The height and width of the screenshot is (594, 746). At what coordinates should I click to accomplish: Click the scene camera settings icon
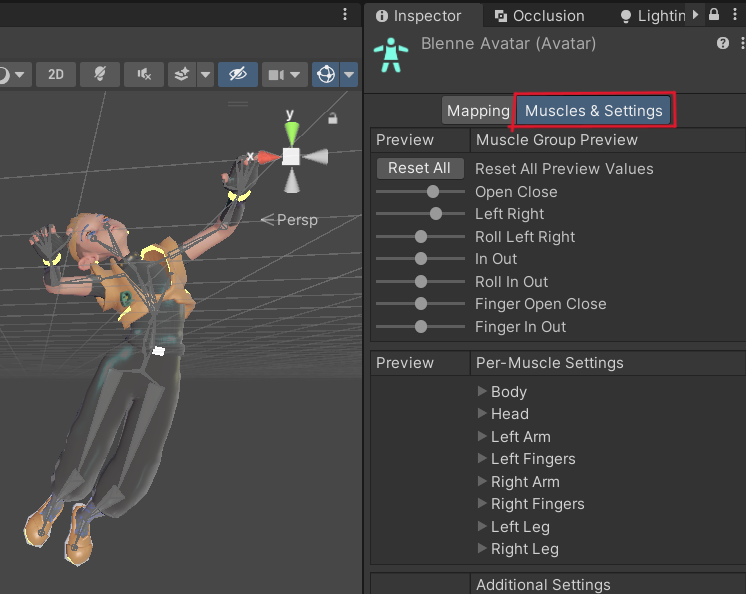pyautogui.click(x=277, y=74)
